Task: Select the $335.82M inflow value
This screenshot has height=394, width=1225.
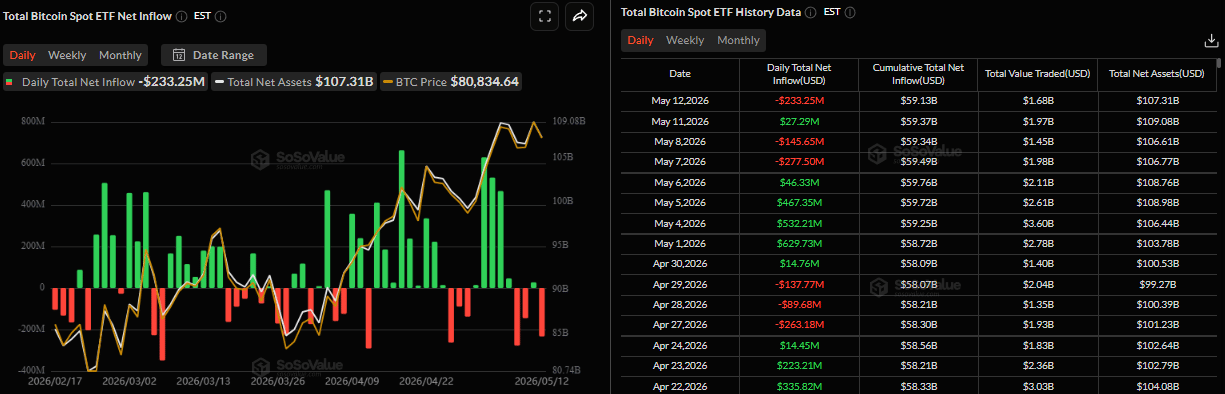Action: 798,387
